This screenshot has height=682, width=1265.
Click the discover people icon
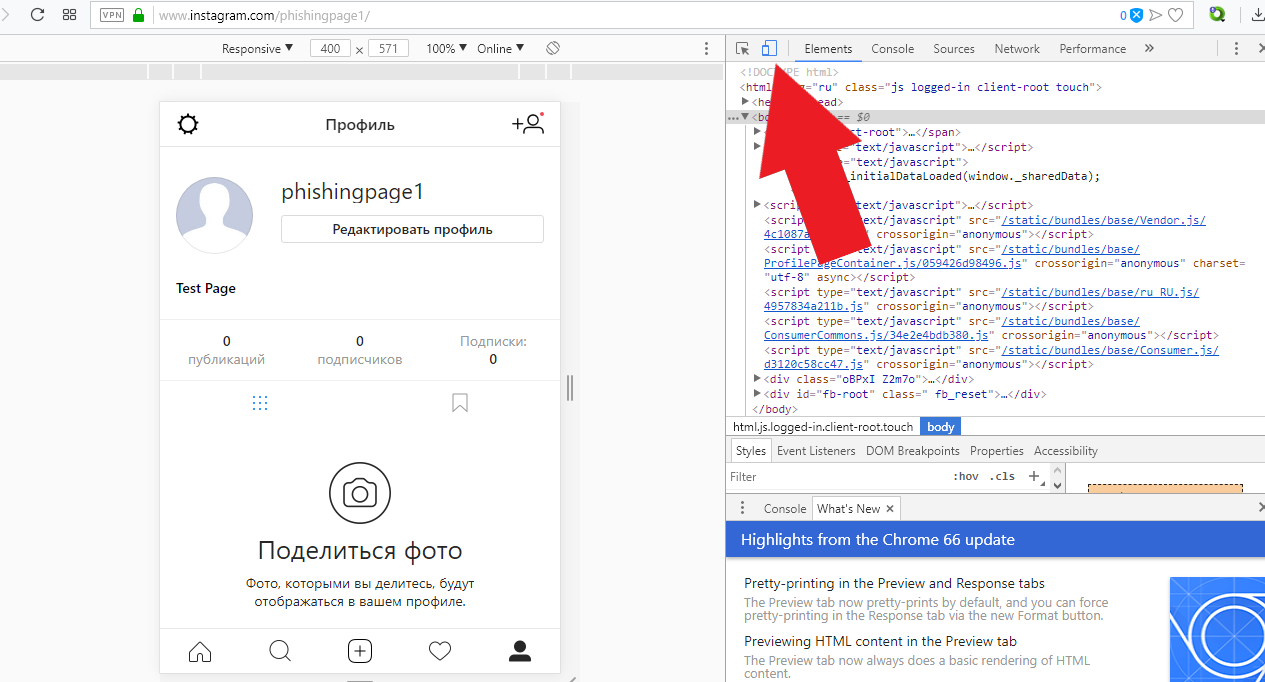[x=527, y=124]
